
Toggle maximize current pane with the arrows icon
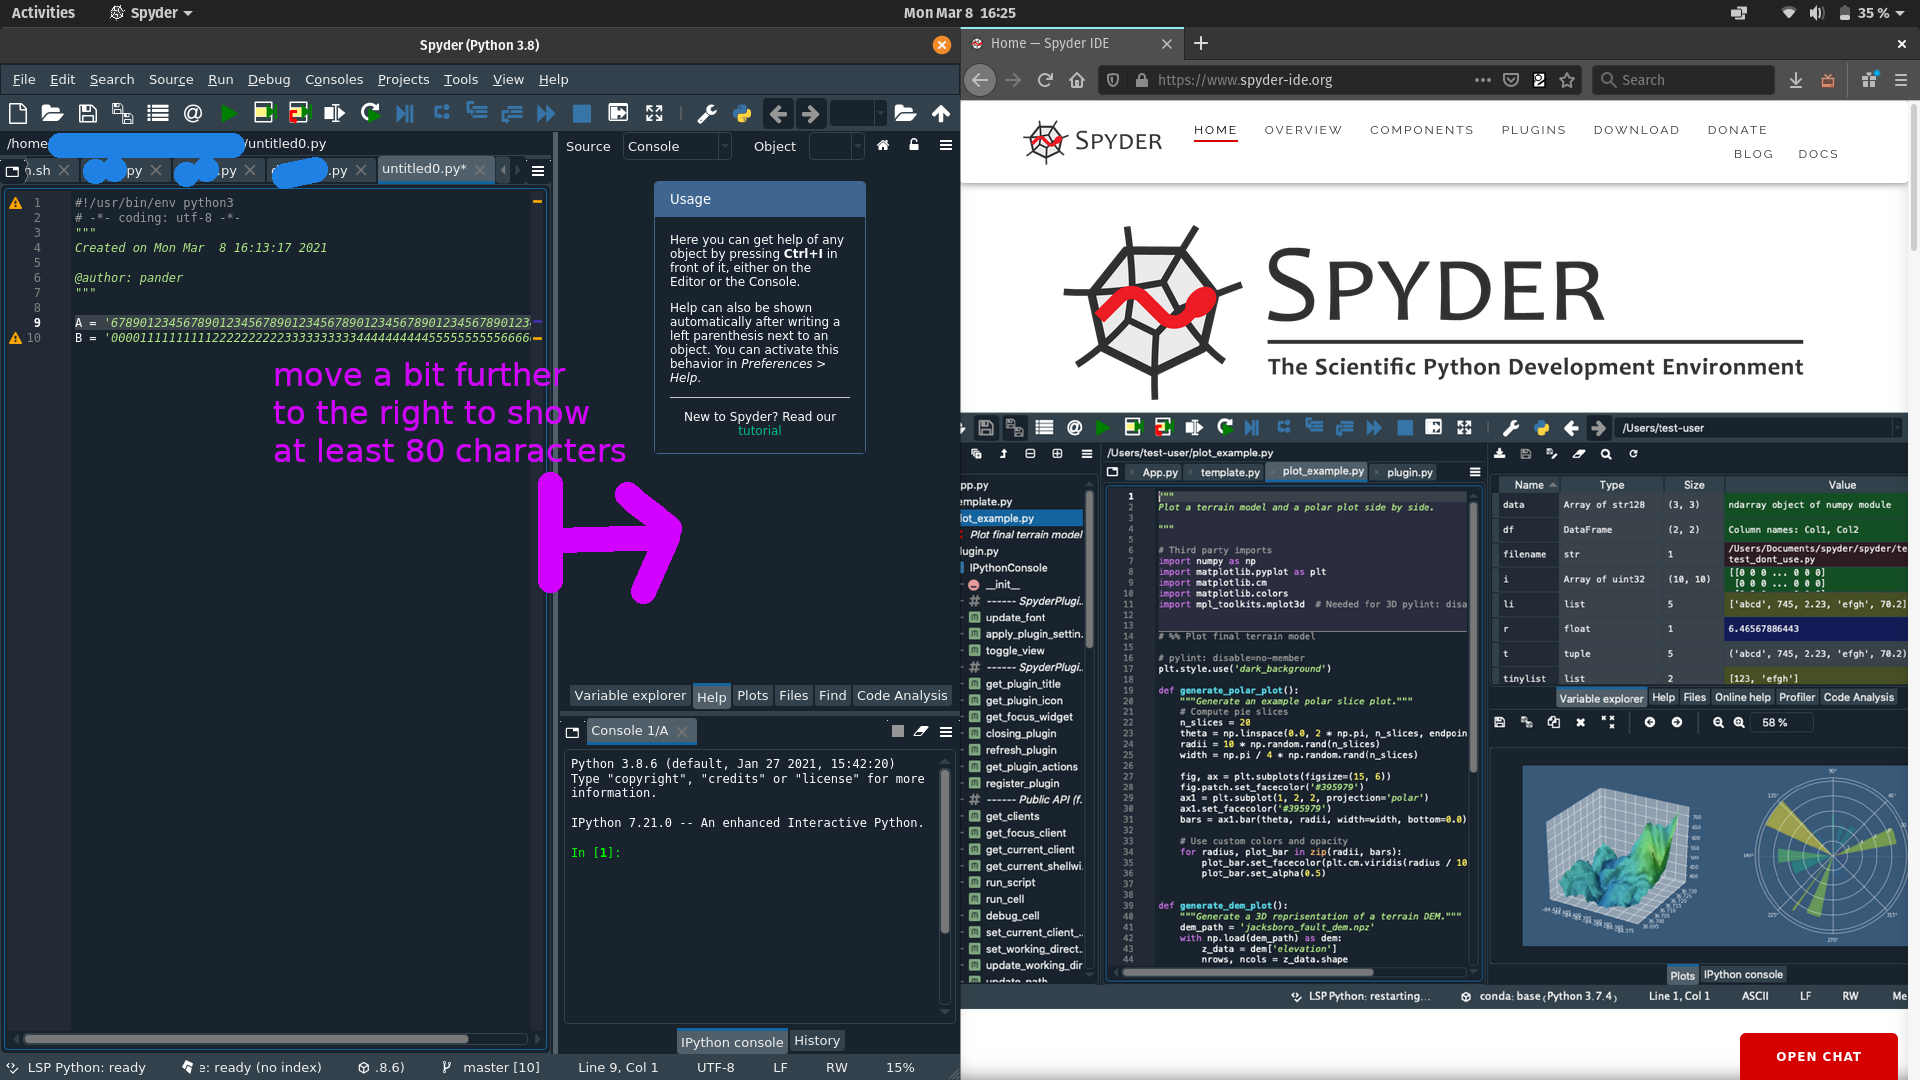click(x=654, y=113)
